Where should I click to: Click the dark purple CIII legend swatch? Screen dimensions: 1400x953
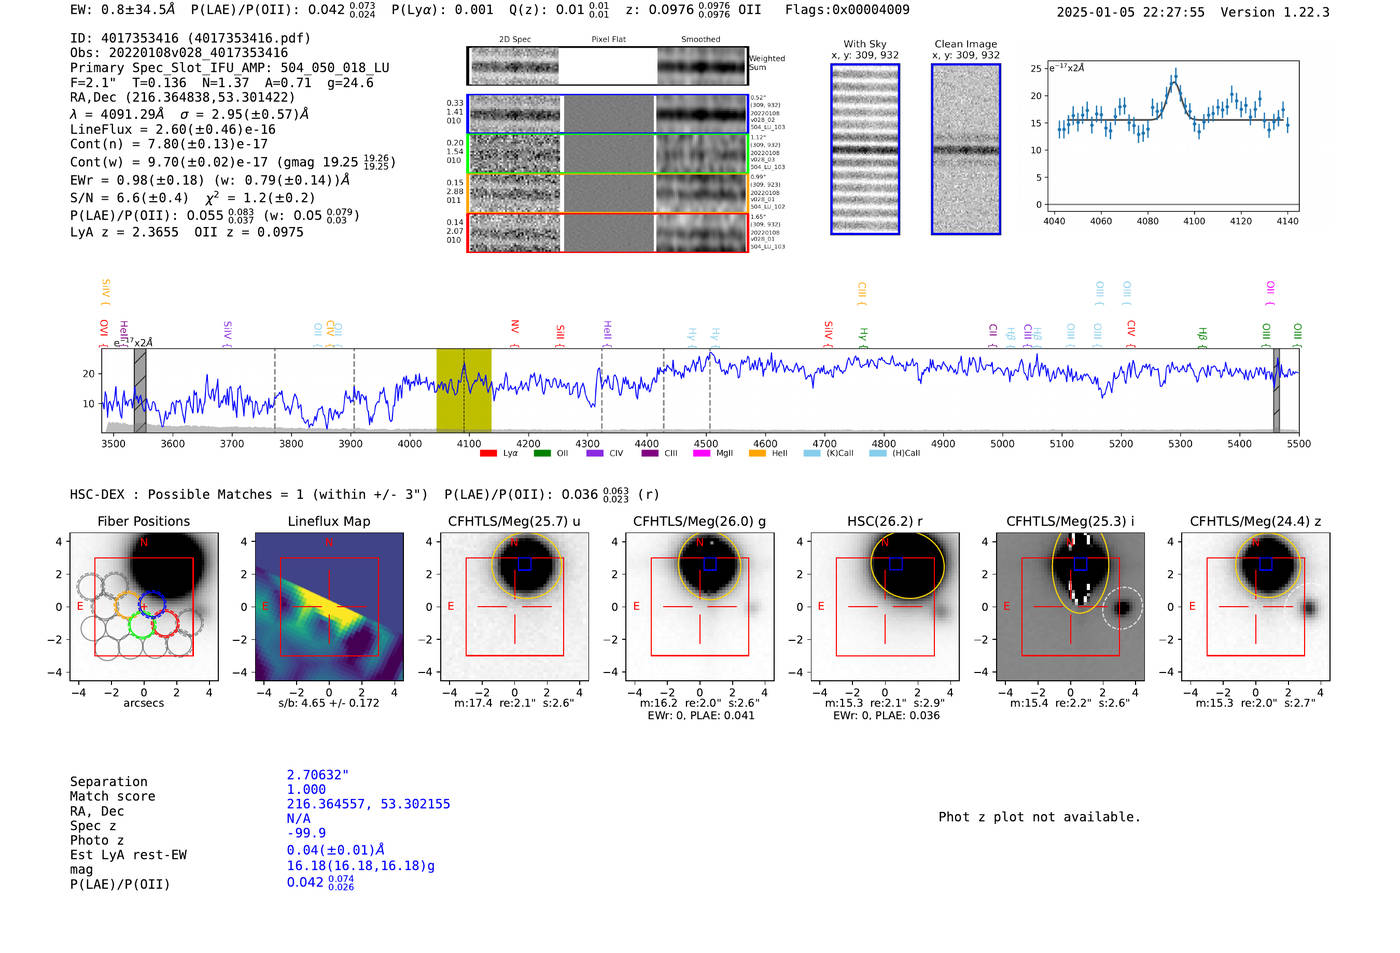point(650,453)
